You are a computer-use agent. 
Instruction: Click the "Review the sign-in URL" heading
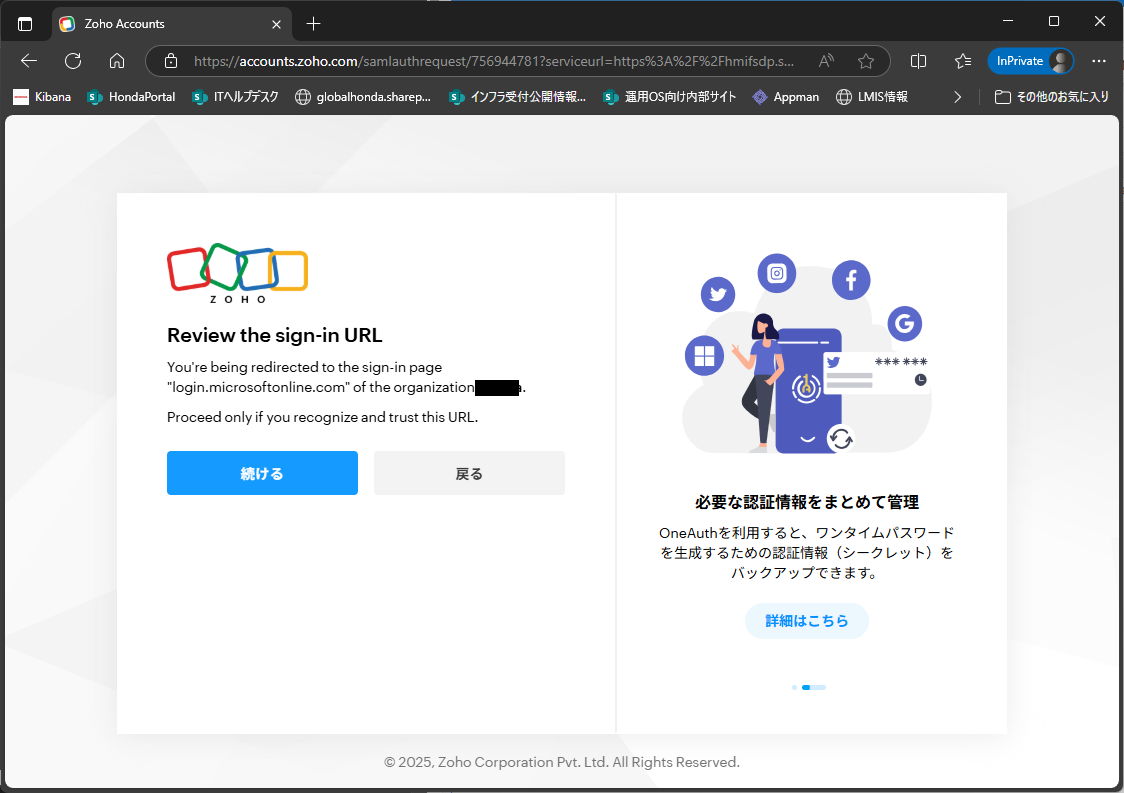275,335
